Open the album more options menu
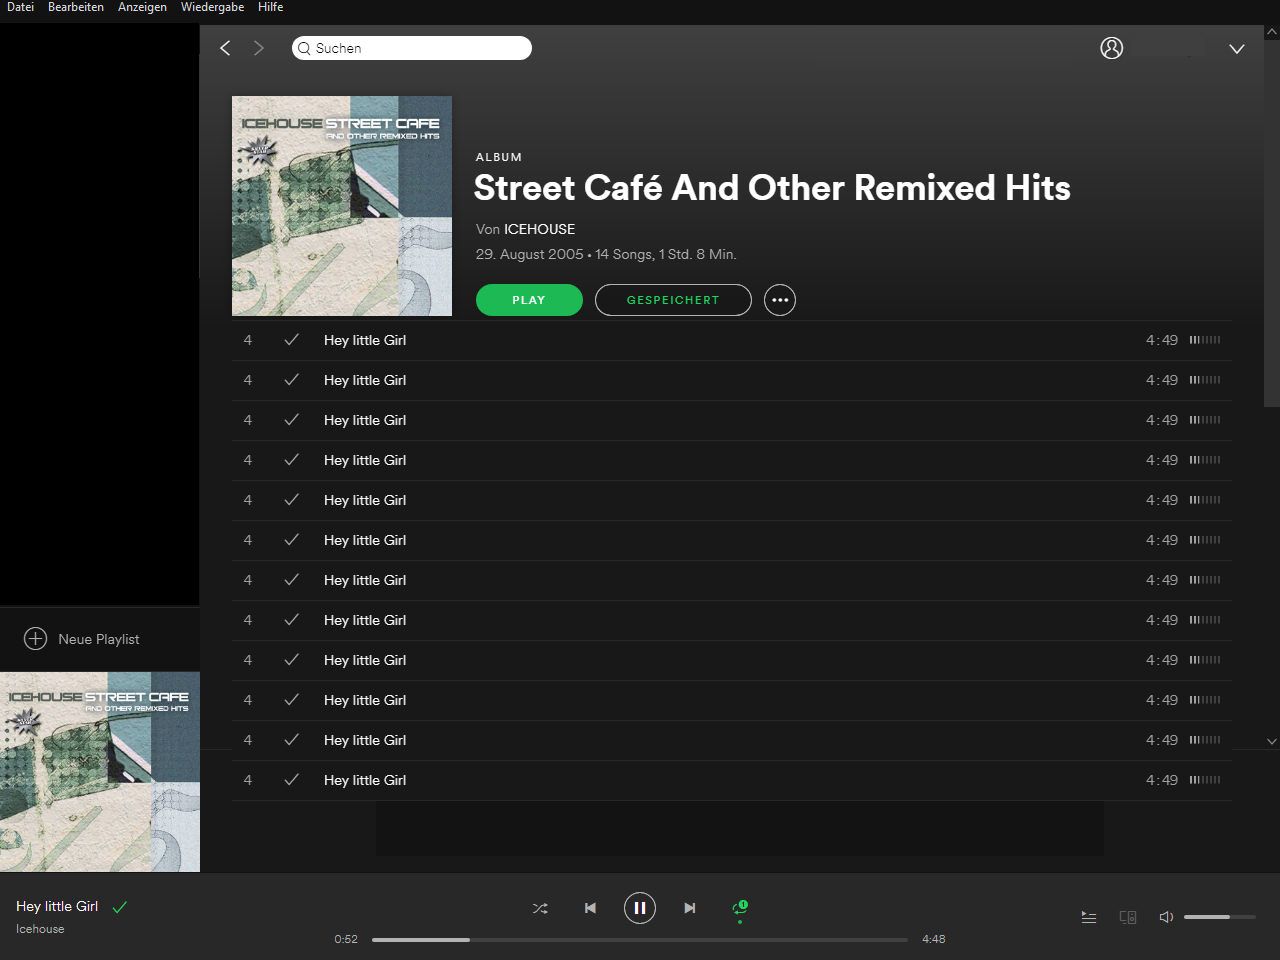The height and width of the screenshot is (960, 1280). pos(780,300)
